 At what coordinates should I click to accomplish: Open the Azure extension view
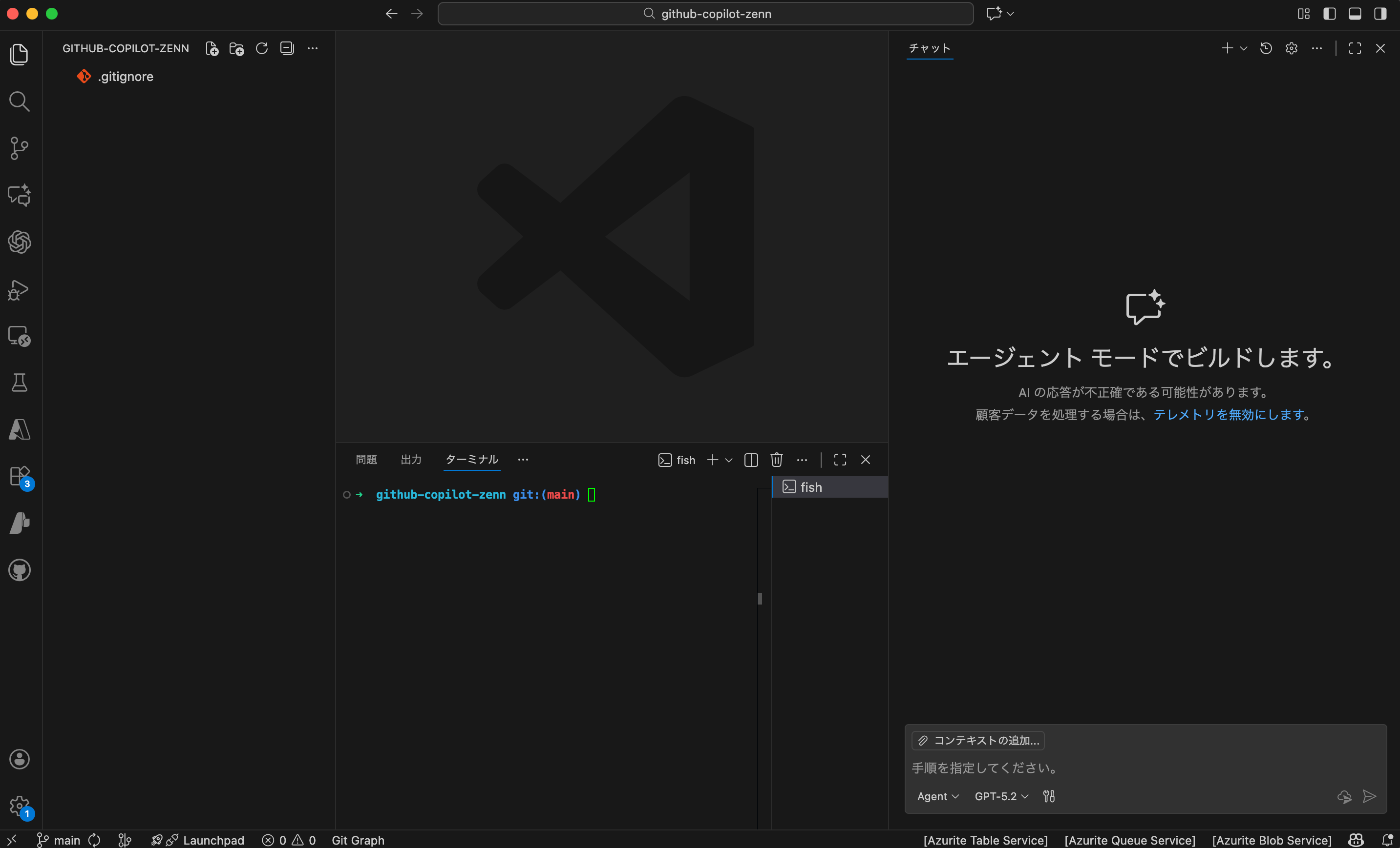click(x=19, y=429)
